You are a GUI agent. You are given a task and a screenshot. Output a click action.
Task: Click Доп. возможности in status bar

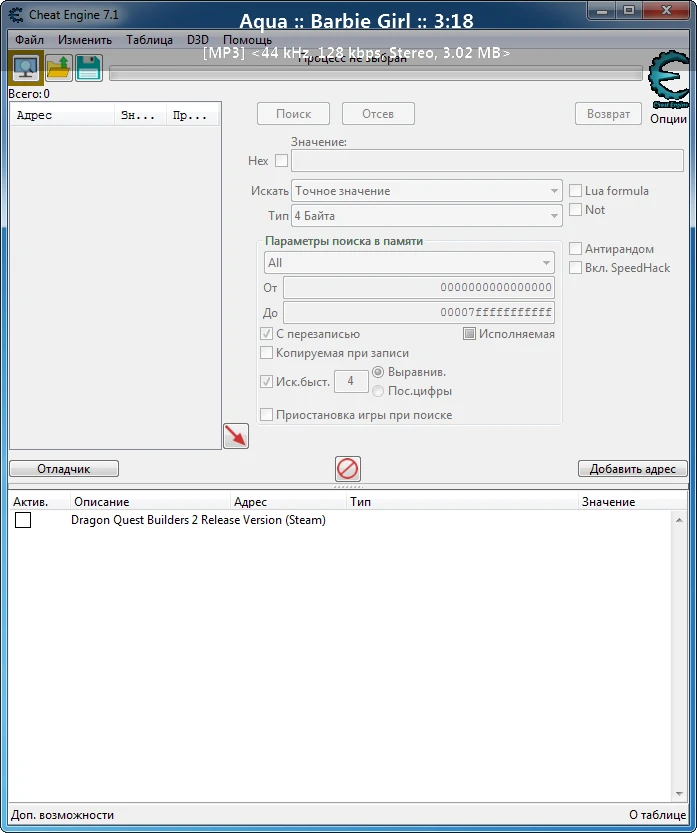coord(62,815)
